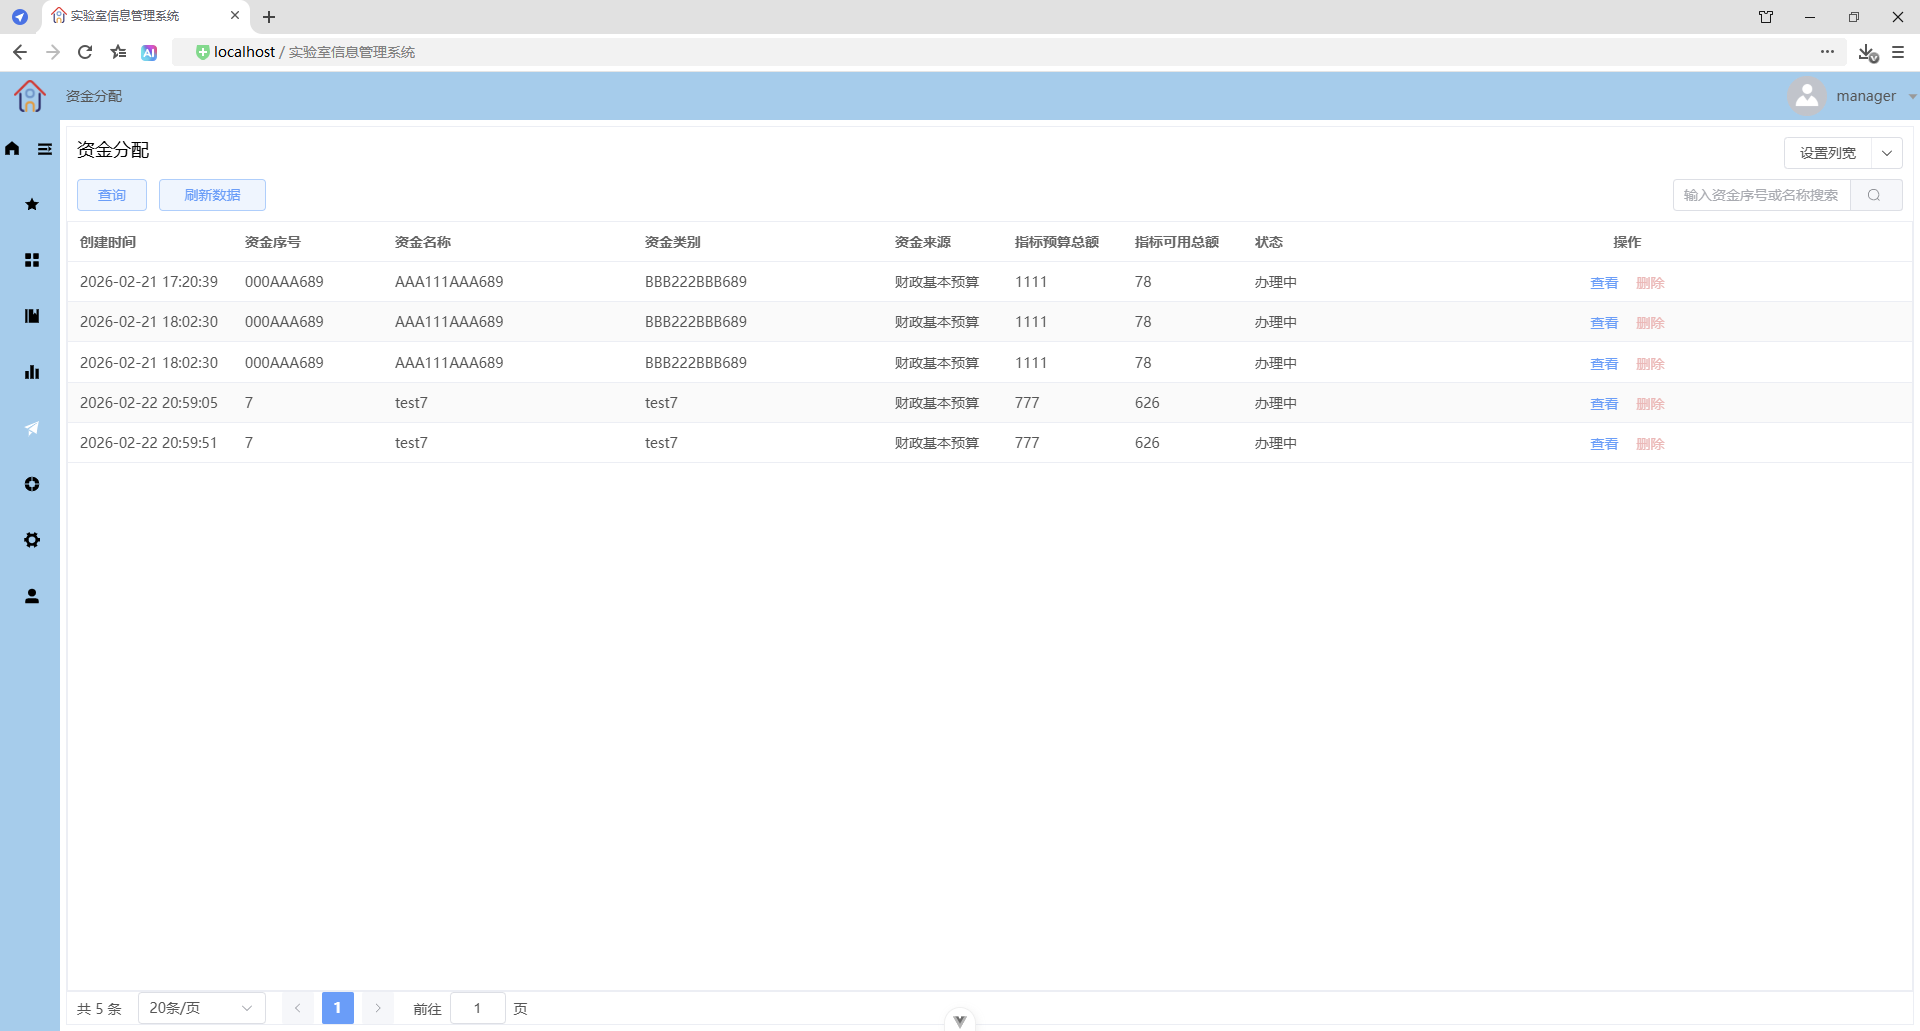Screen dimensions: 1920x1031
Task: Open the gear settings sidebar icon
Action: [32, 540]
